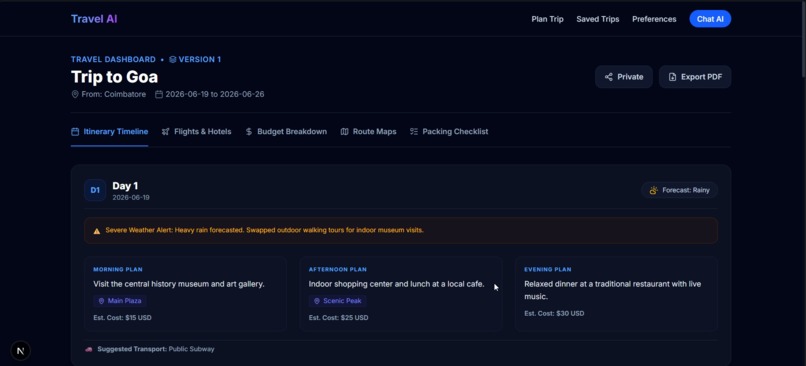Click the pin icon on Scenic Peak tag

[x=317, y=301]
